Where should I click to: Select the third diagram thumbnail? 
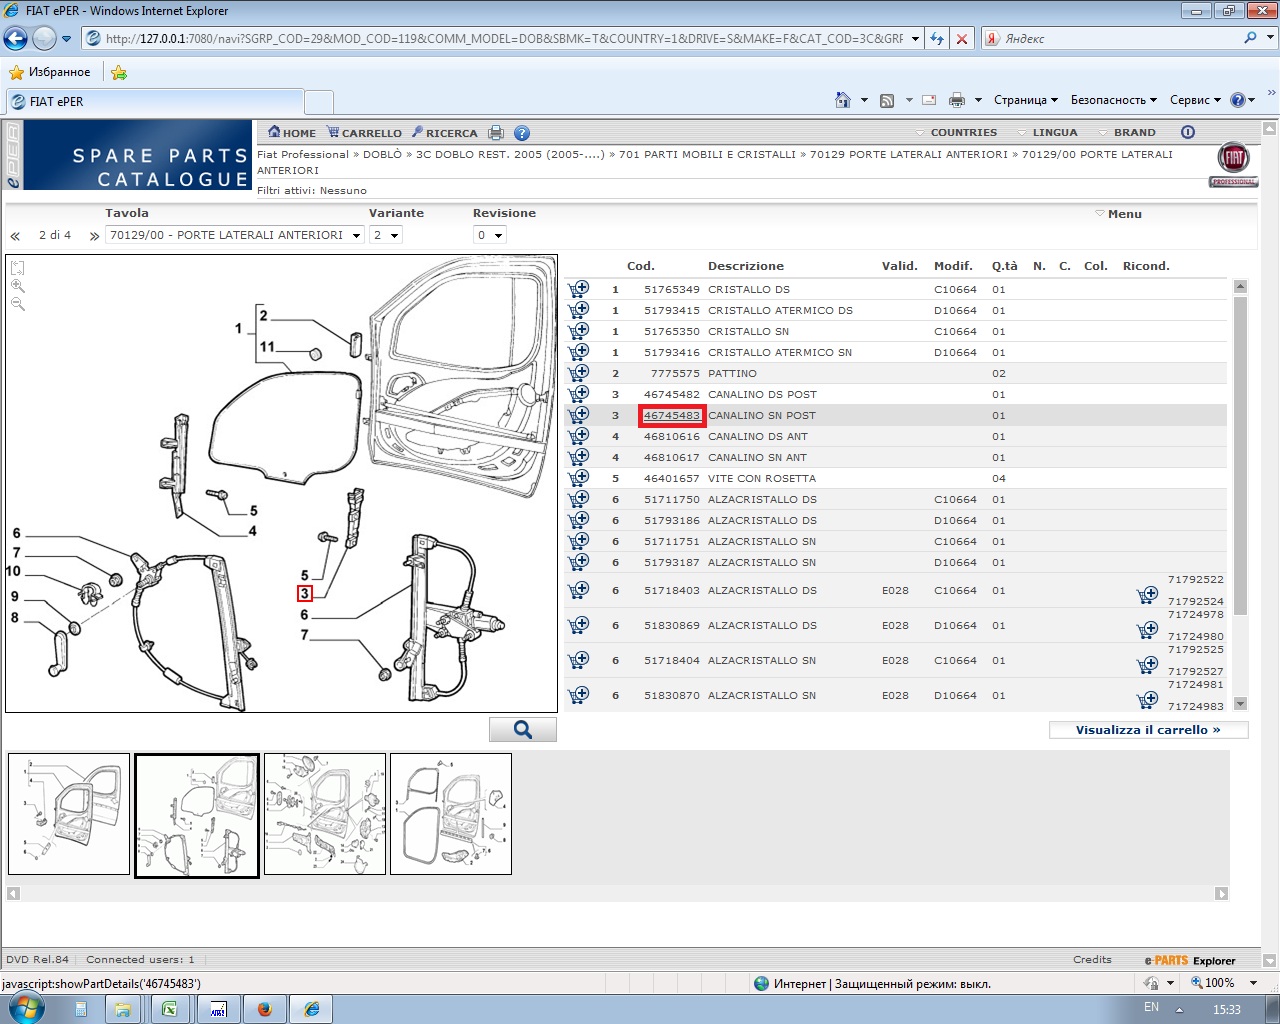(325, 814)
